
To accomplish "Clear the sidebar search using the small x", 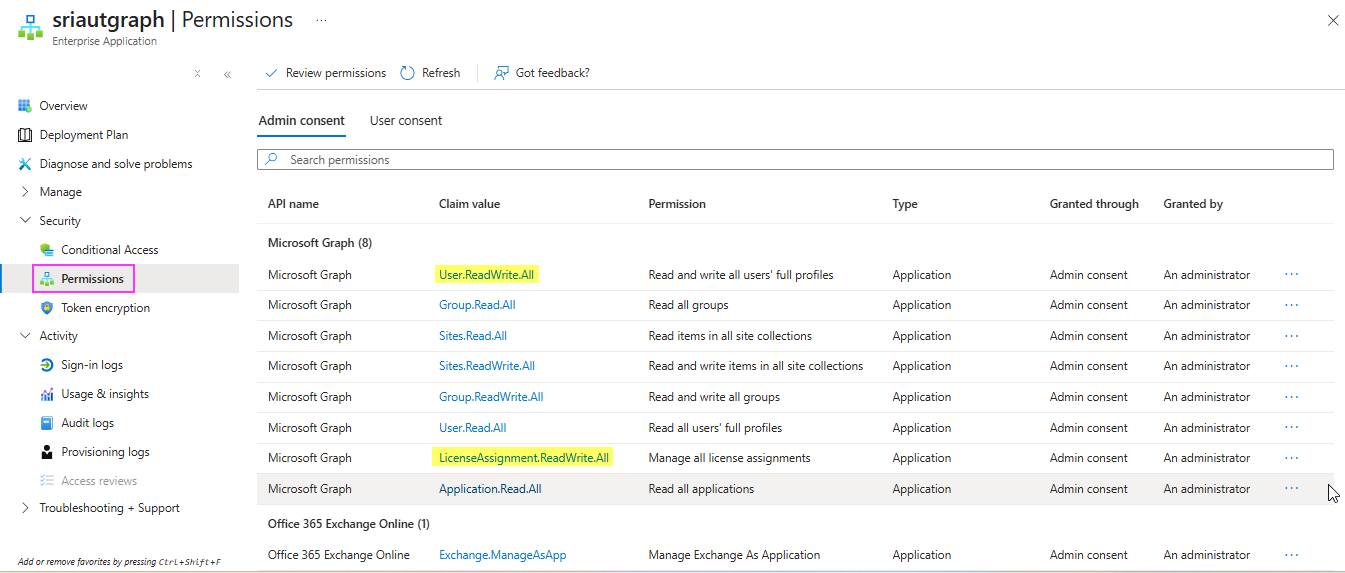I will (x=197, y=73).
